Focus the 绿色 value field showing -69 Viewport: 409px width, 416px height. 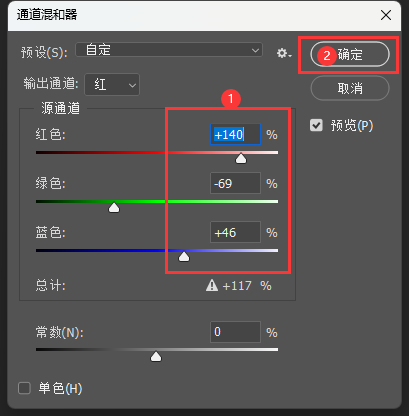point(235,183)
